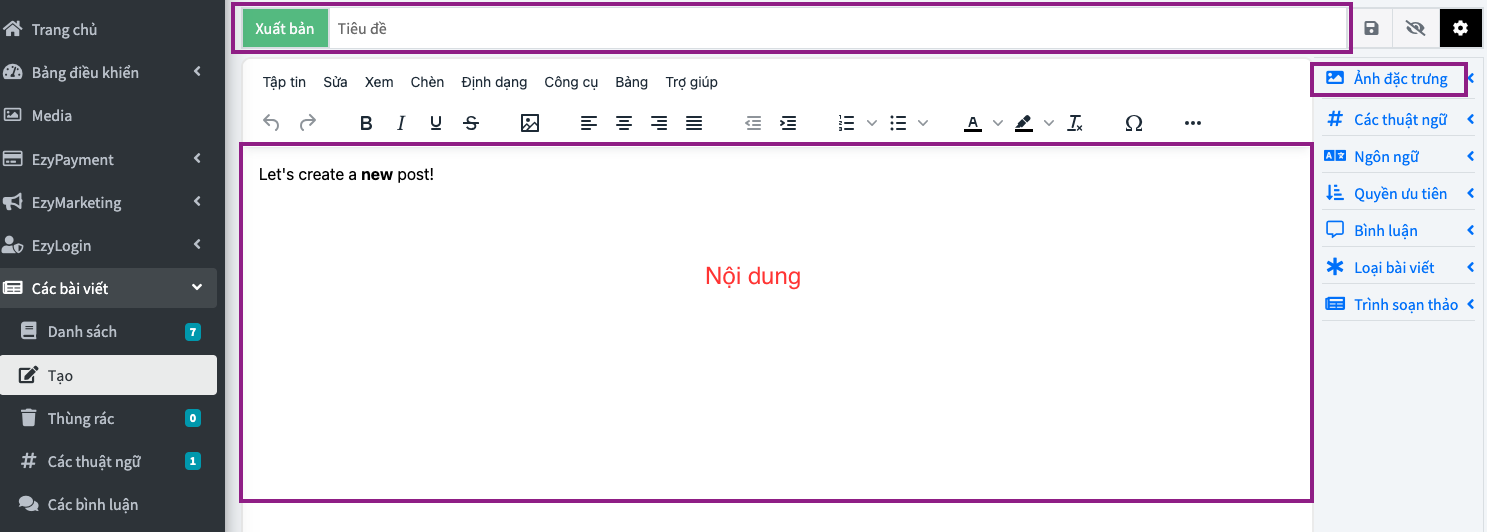Open bullet list style dropdown
This screenshot has width=1487, height=532.
pyautogui.click(x=922, y=123)
